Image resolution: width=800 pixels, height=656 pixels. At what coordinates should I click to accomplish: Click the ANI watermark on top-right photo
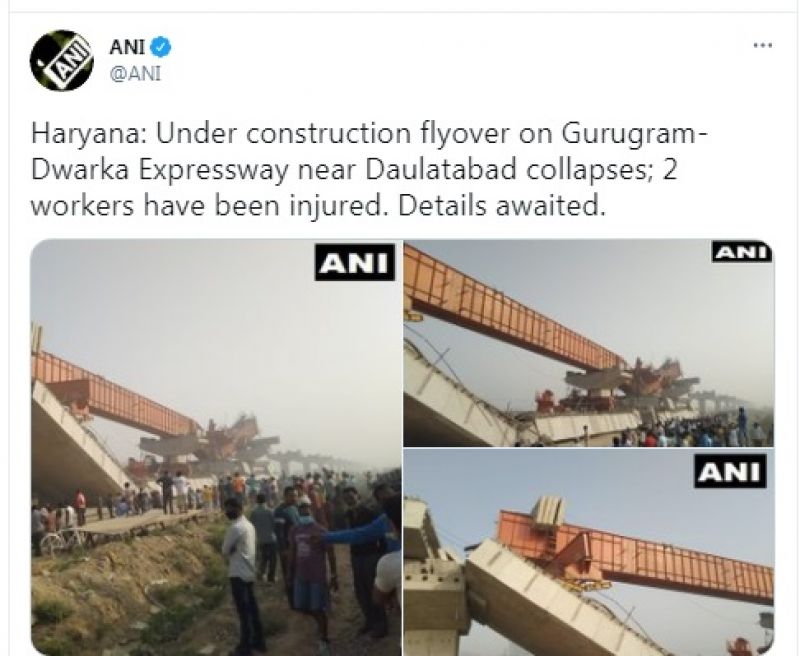click(x=741, y=253)
